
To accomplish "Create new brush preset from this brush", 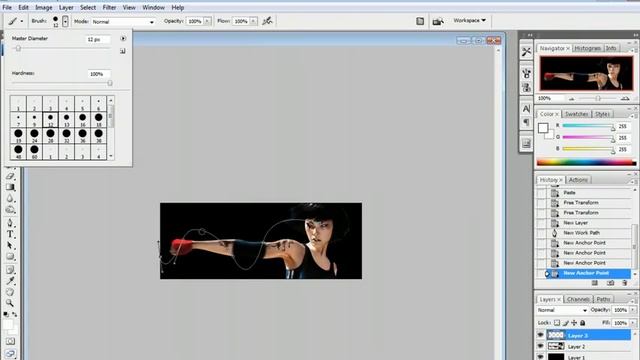I will click(x=123, y=51).
